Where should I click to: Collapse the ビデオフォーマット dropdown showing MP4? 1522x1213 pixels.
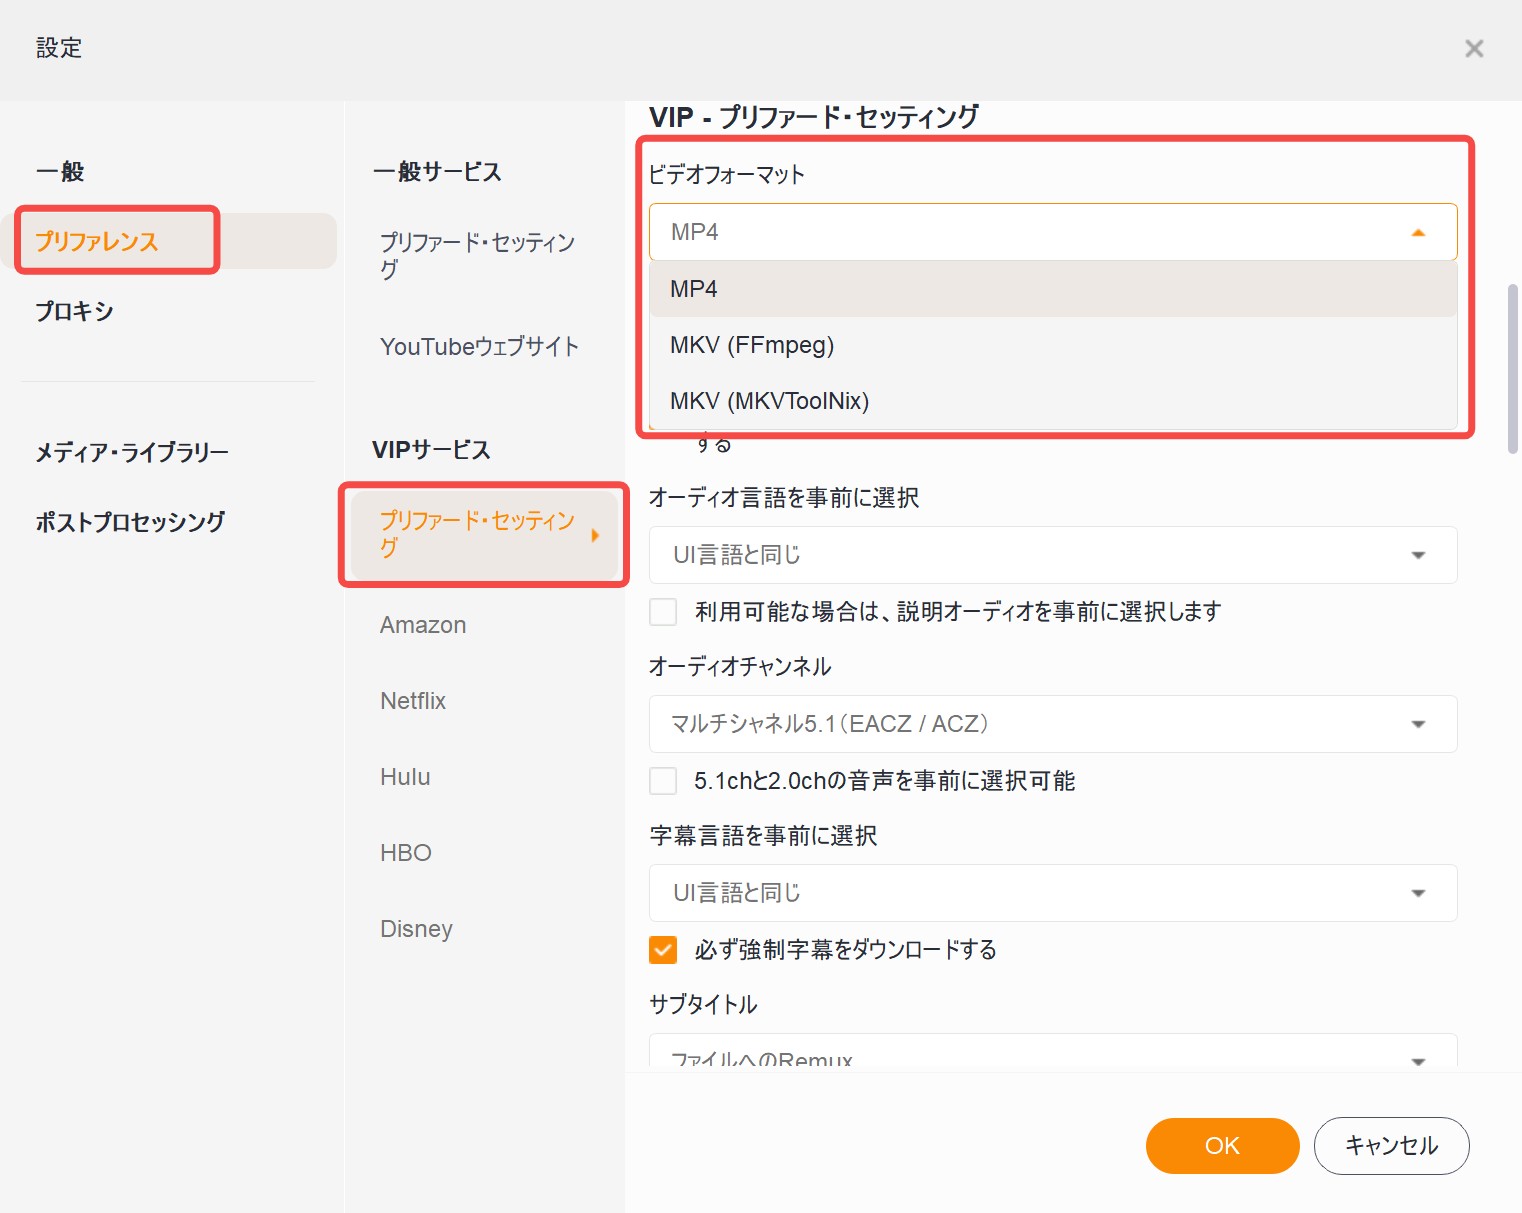[x=1053, y=232]
